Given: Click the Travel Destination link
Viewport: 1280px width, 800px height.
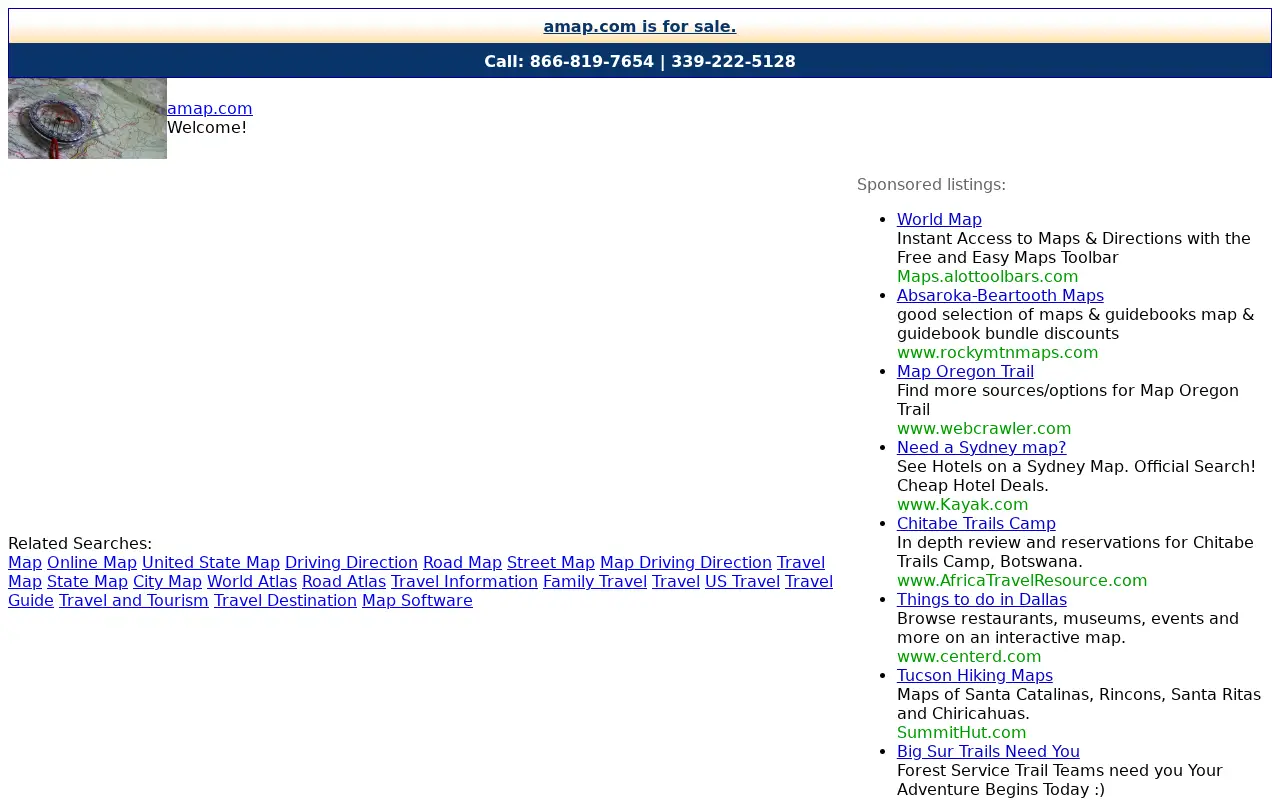Looking at the screenshot, I should [285, 600].
